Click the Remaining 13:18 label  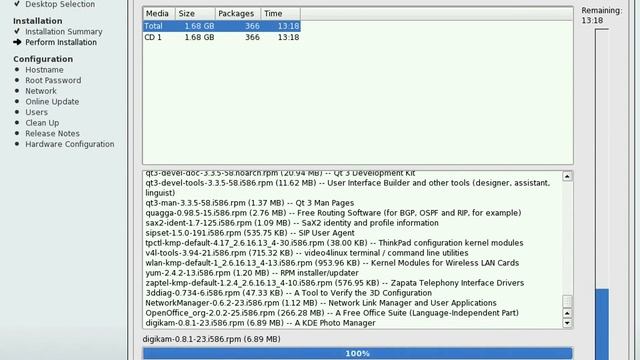point(602,16)
